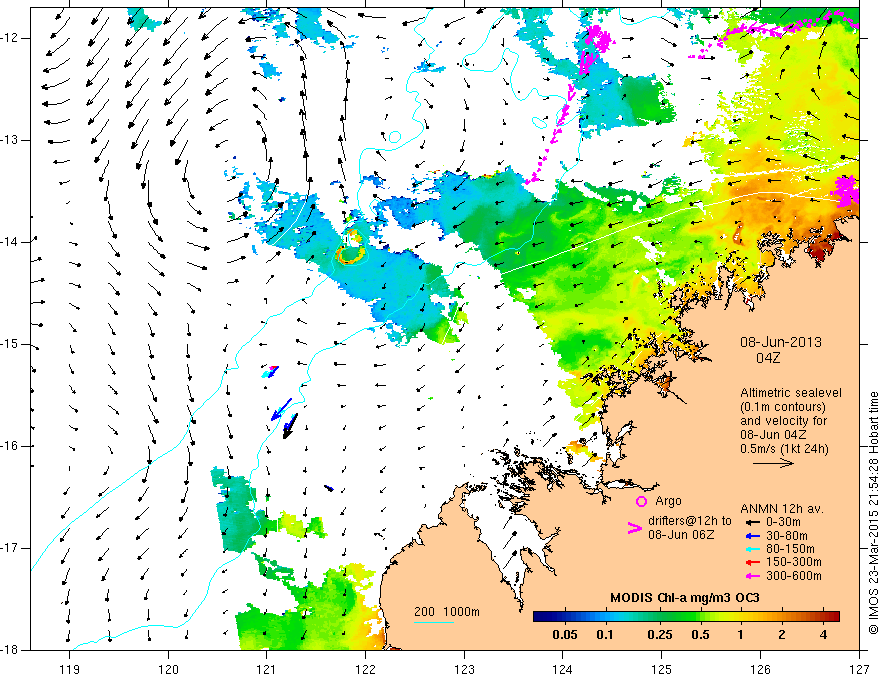Click the 'MODIS Chl-a mg/m3 OC3' title
The height and width of the screenshot is (680, 880).
[685, 598]
